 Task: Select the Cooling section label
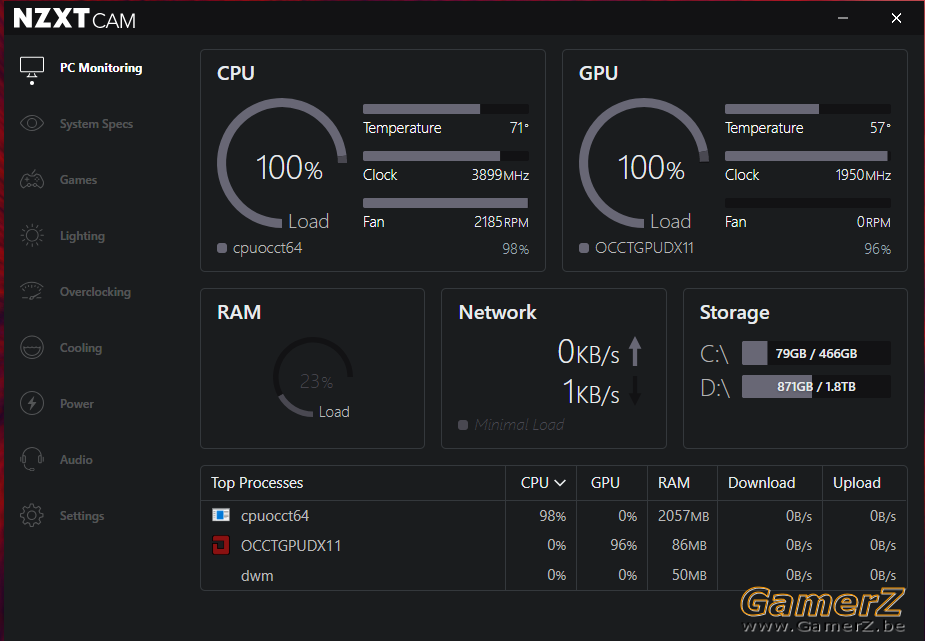pyautogui.click(x=81, y=348)
